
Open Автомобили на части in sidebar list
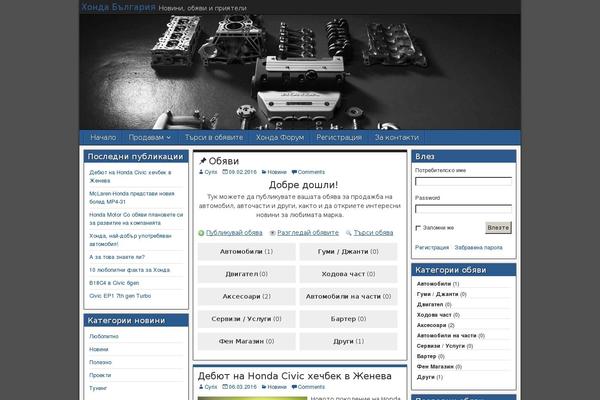coord(447,336)
